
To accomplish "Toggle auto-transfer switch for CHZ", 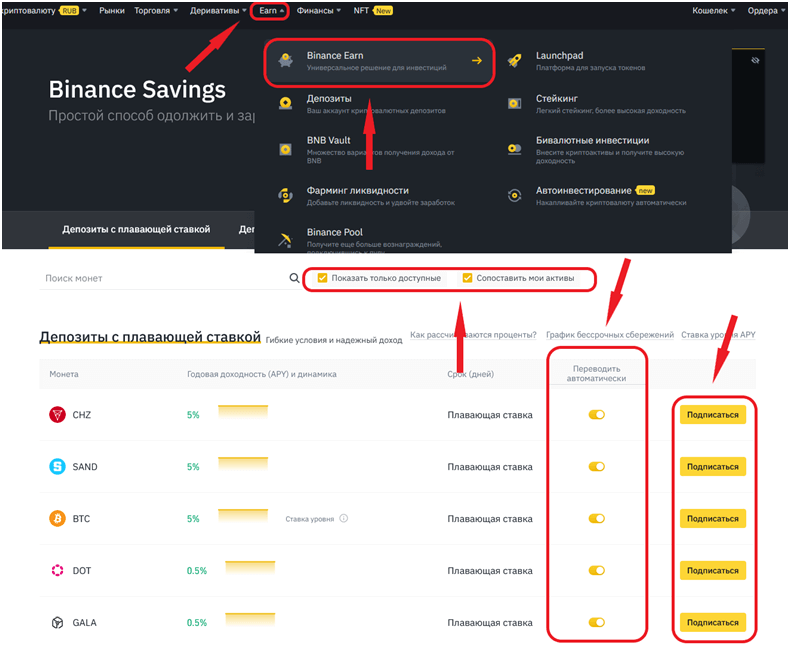I will click(597, 415).
